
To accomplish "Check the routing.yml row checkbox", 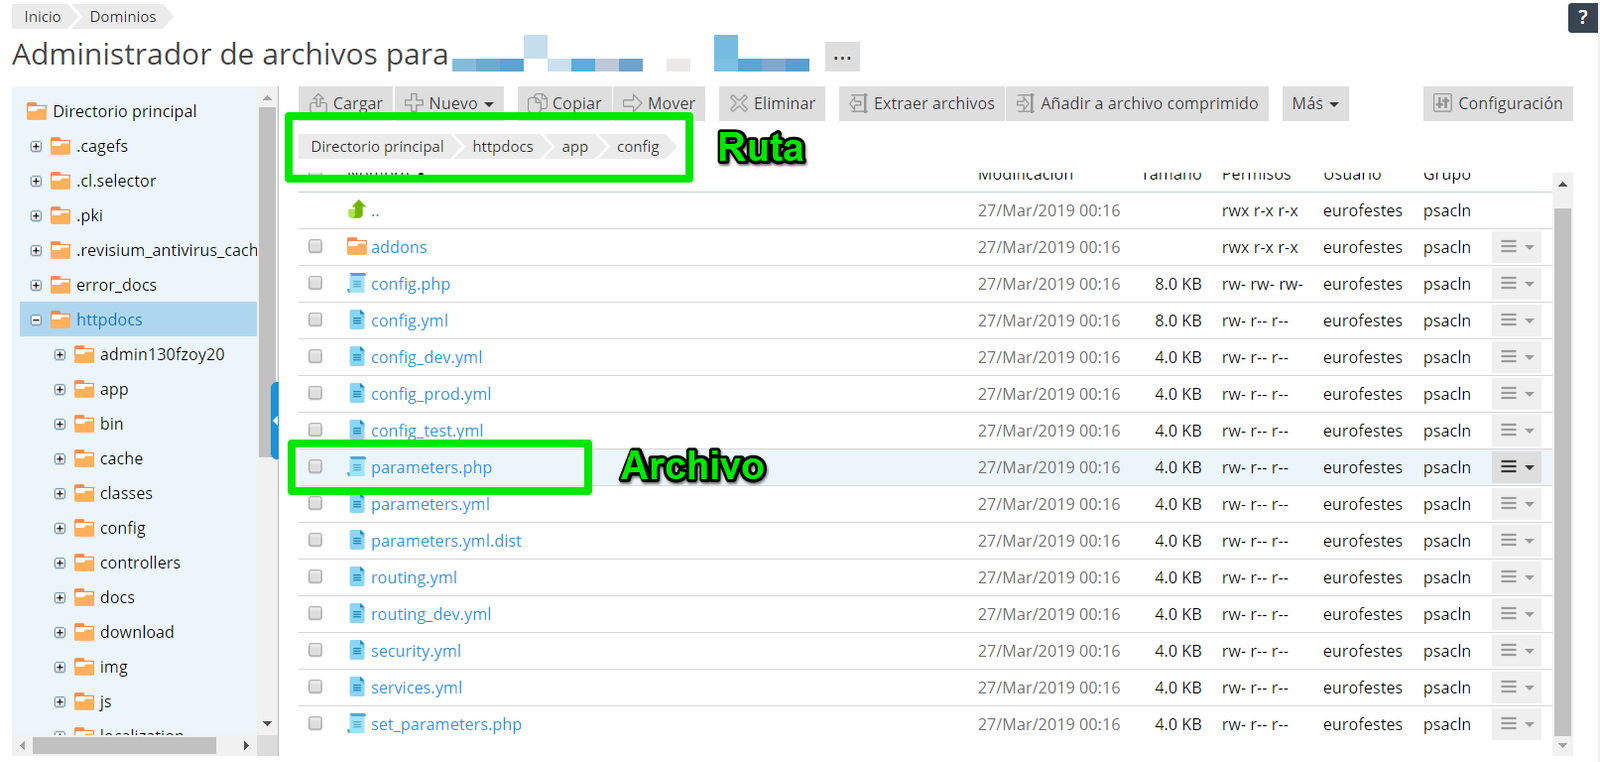I will pyautogui.click(x=315, y=576).
